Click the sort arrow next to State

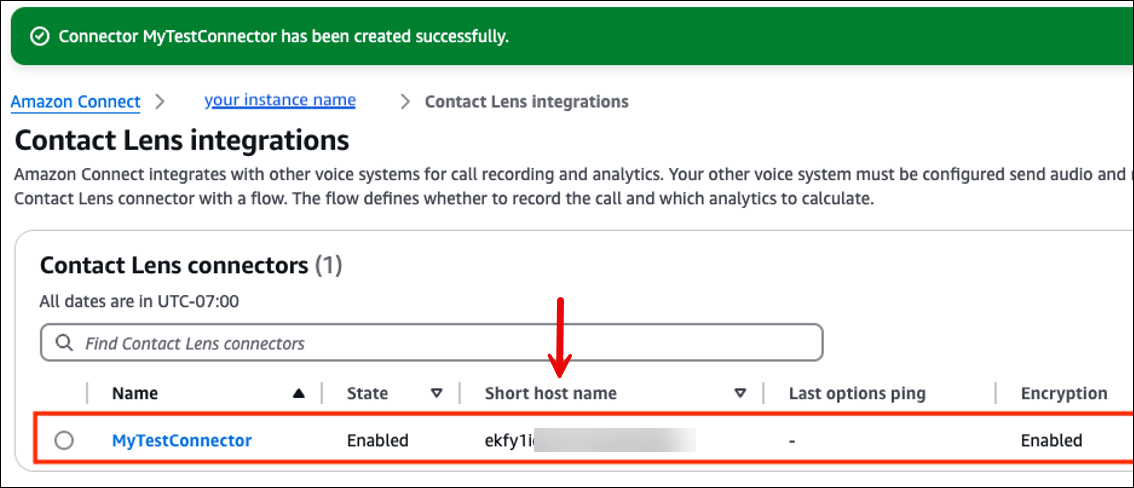(x=436, y=394)
